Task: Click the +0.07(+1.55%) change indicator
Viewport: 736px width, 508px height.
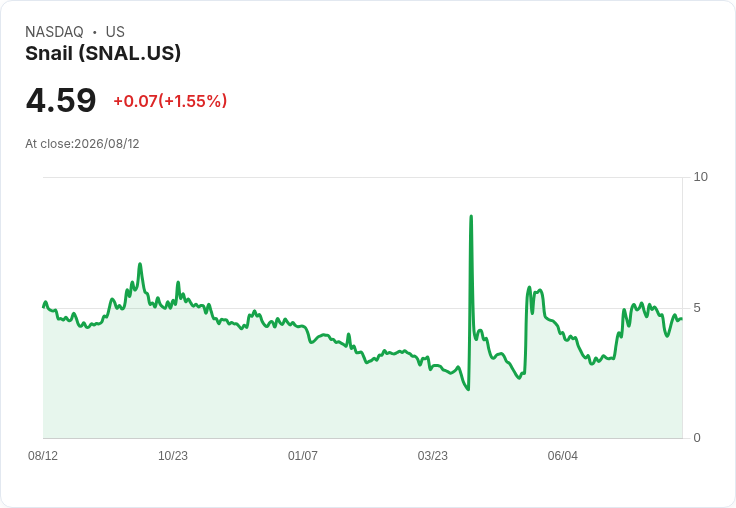Action: (x=170, y=101)
